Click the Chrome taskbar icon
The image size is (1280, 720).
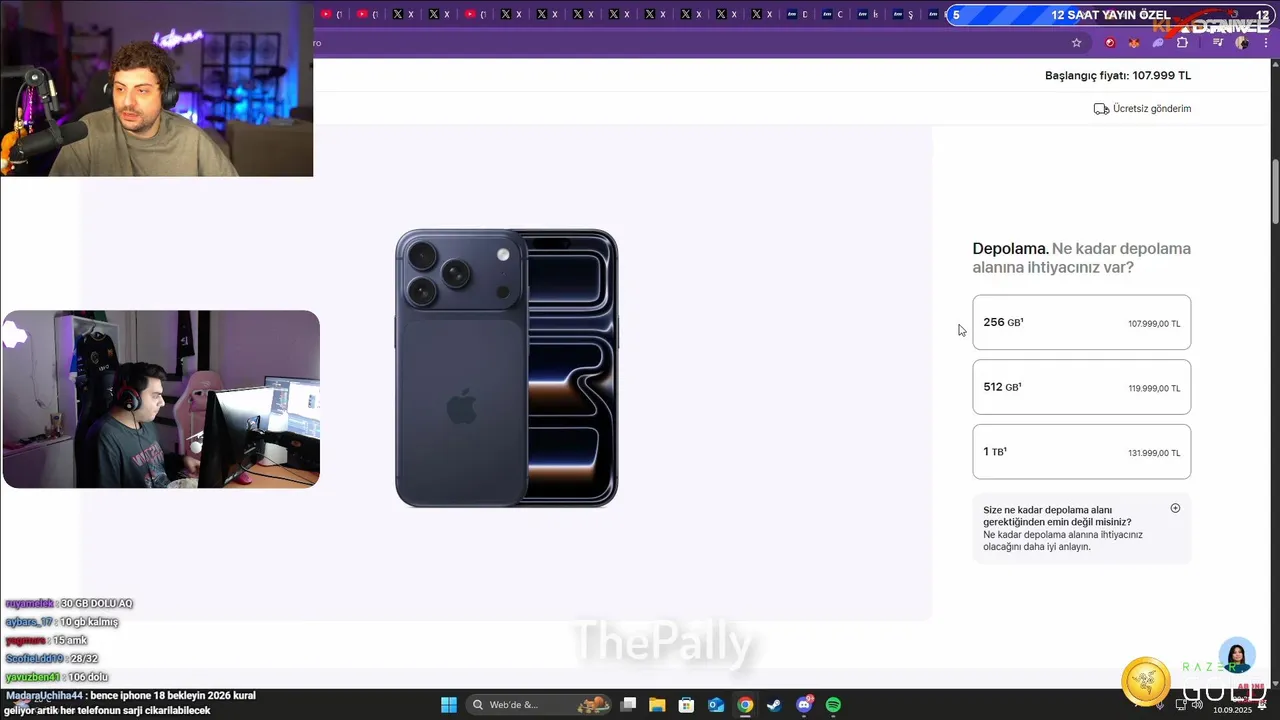pyautogui.click(x=745, y=705)
